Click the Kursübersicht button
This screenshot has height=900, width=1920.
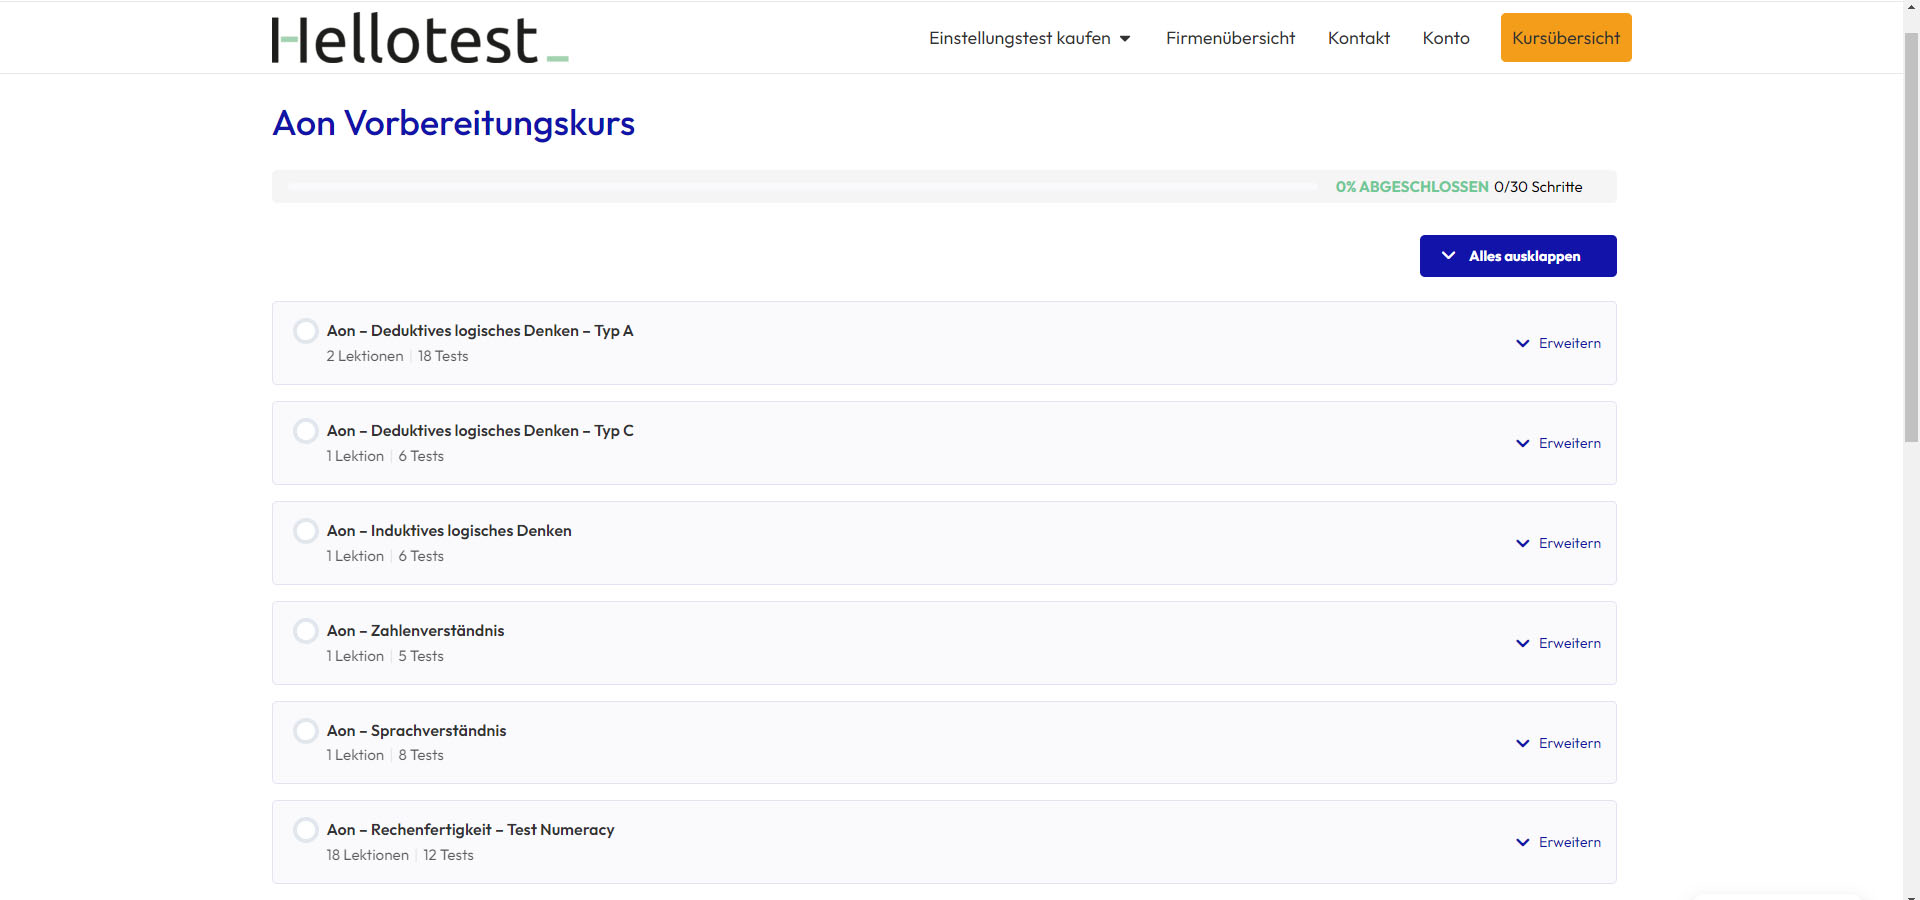coord(1566,37)
